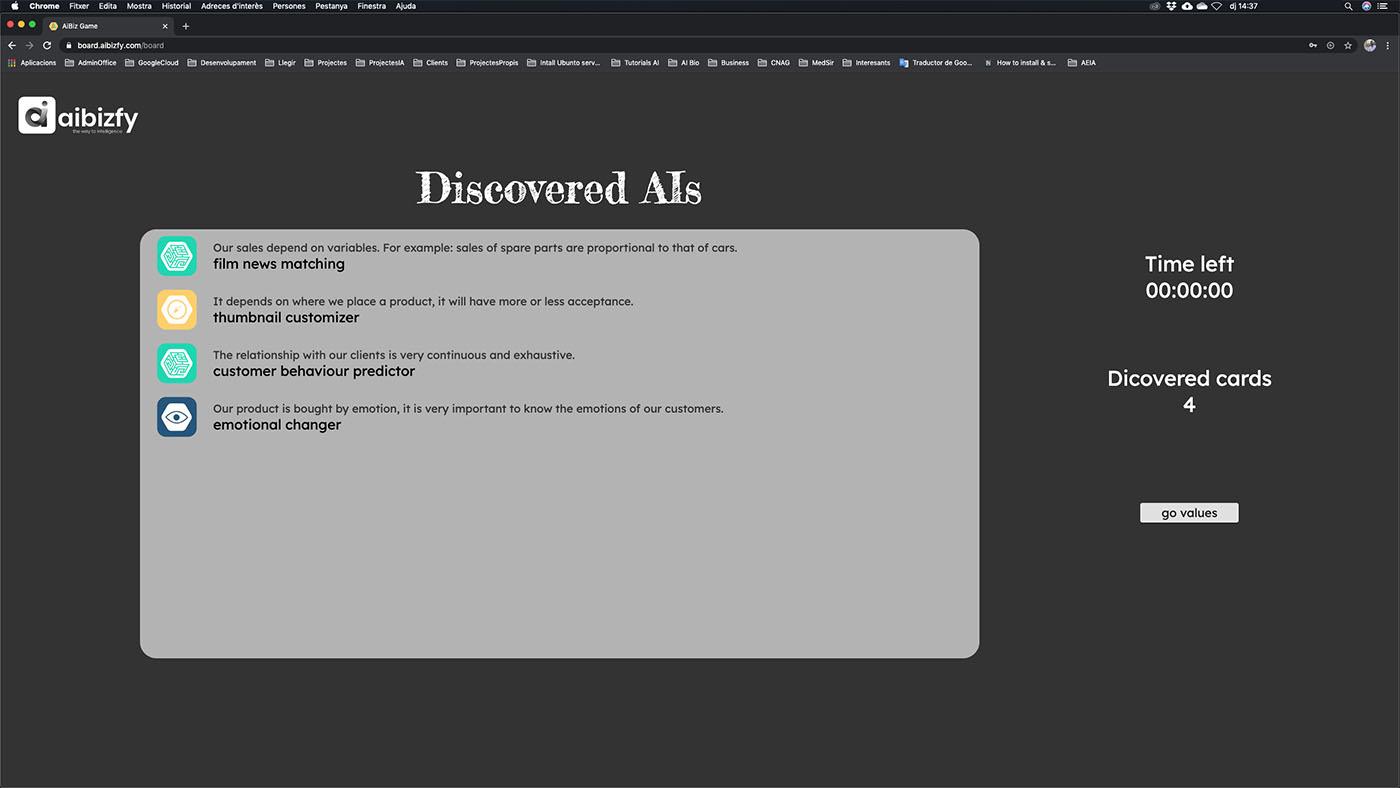
Task: Open the Mostra menu
Action: click(x=139, y=6)
